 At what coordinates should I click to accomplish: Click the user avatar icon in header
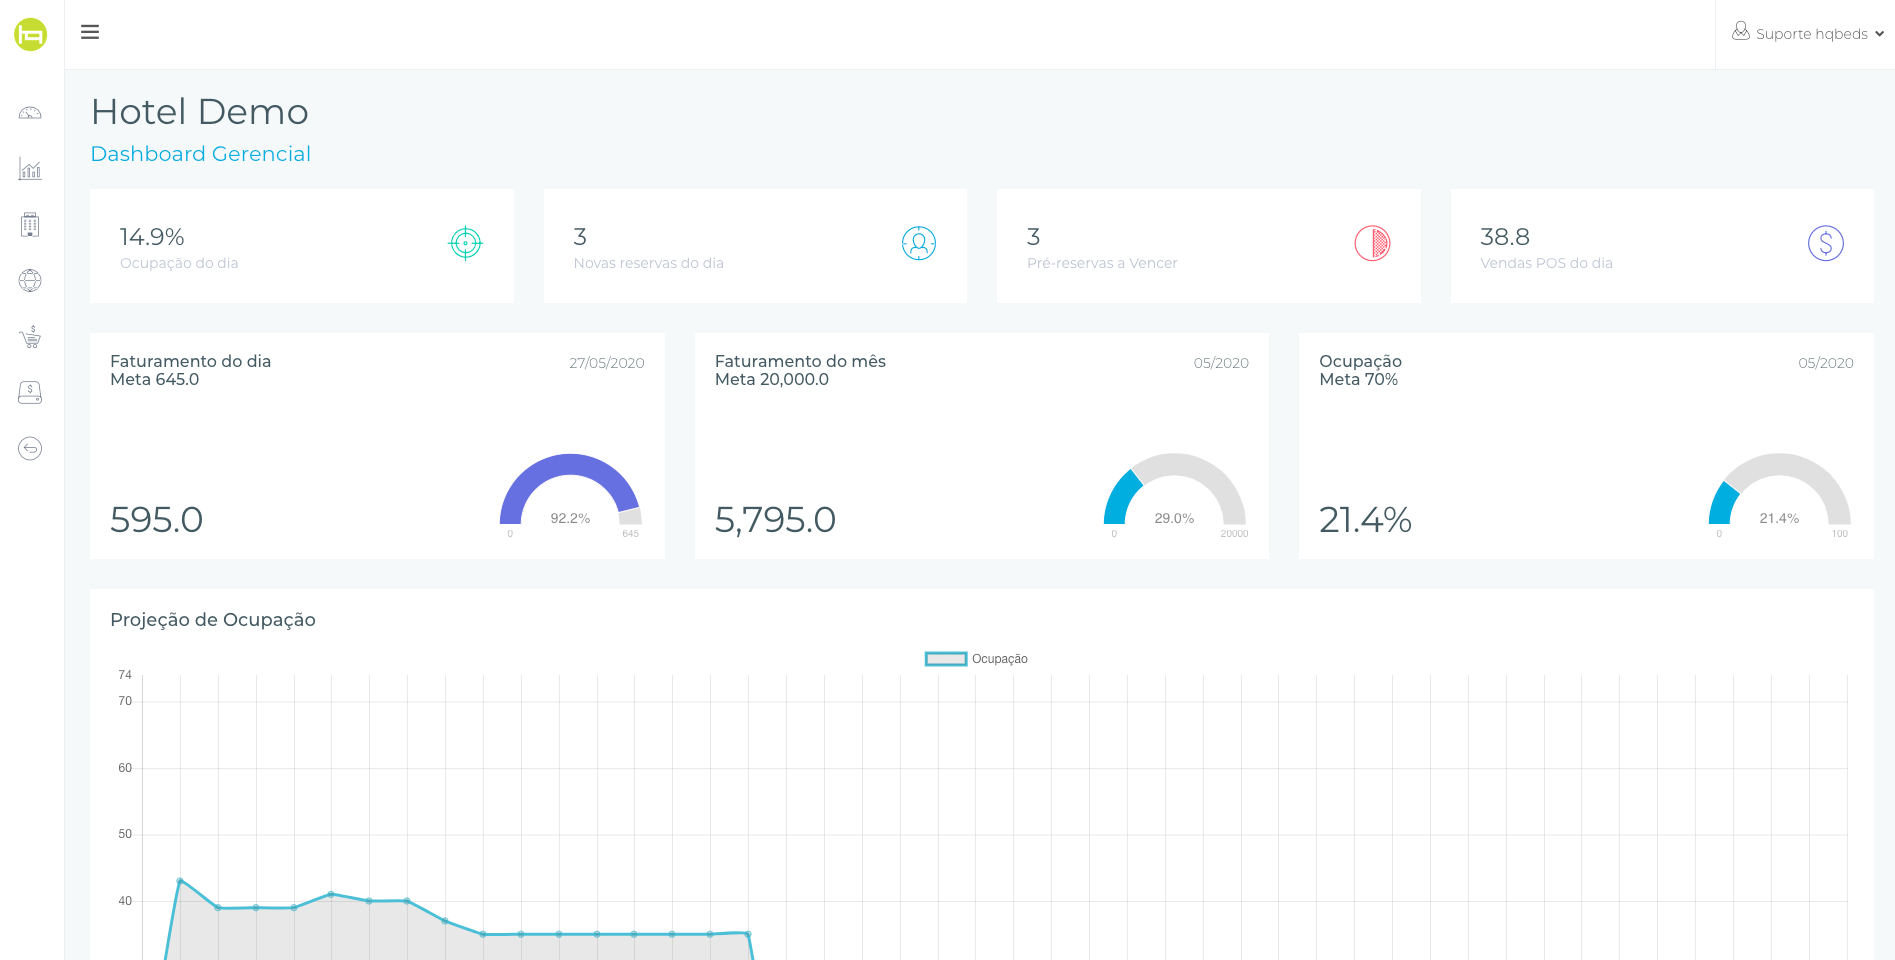1741,31
